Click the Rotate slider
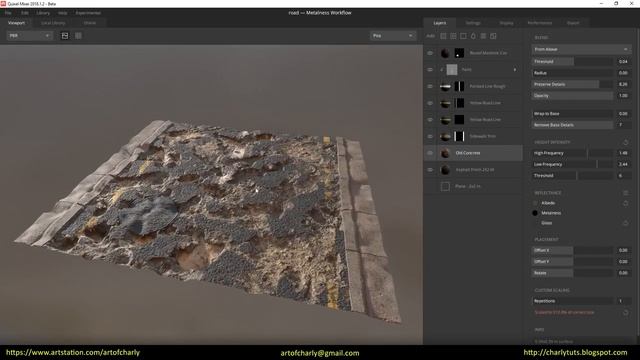 (572, 273)
